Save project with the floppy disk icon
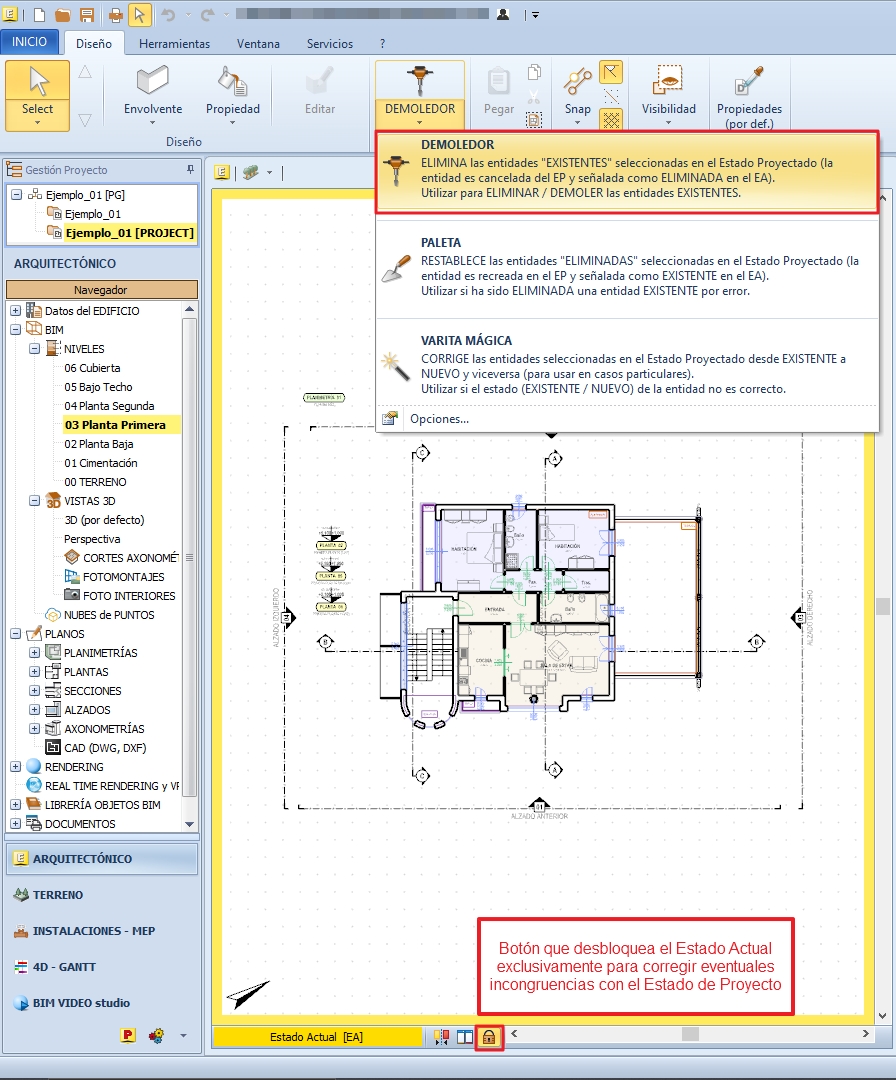The image size is (896, 1080). coord(86,14)
